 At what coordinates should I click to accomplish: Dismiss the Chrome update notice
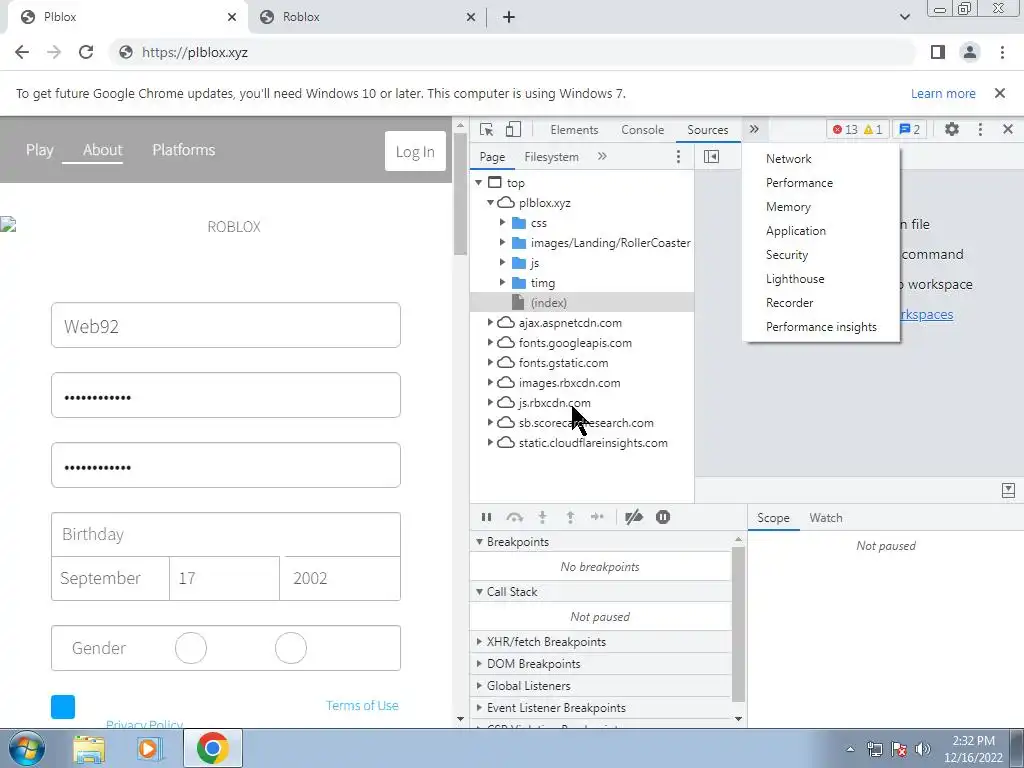pos(1000,93)
